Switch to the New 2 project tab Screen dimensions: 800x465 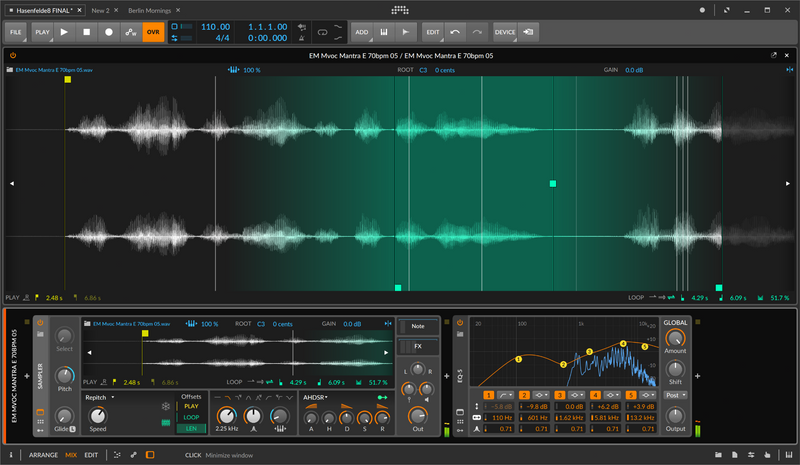[x=100, y=10]
